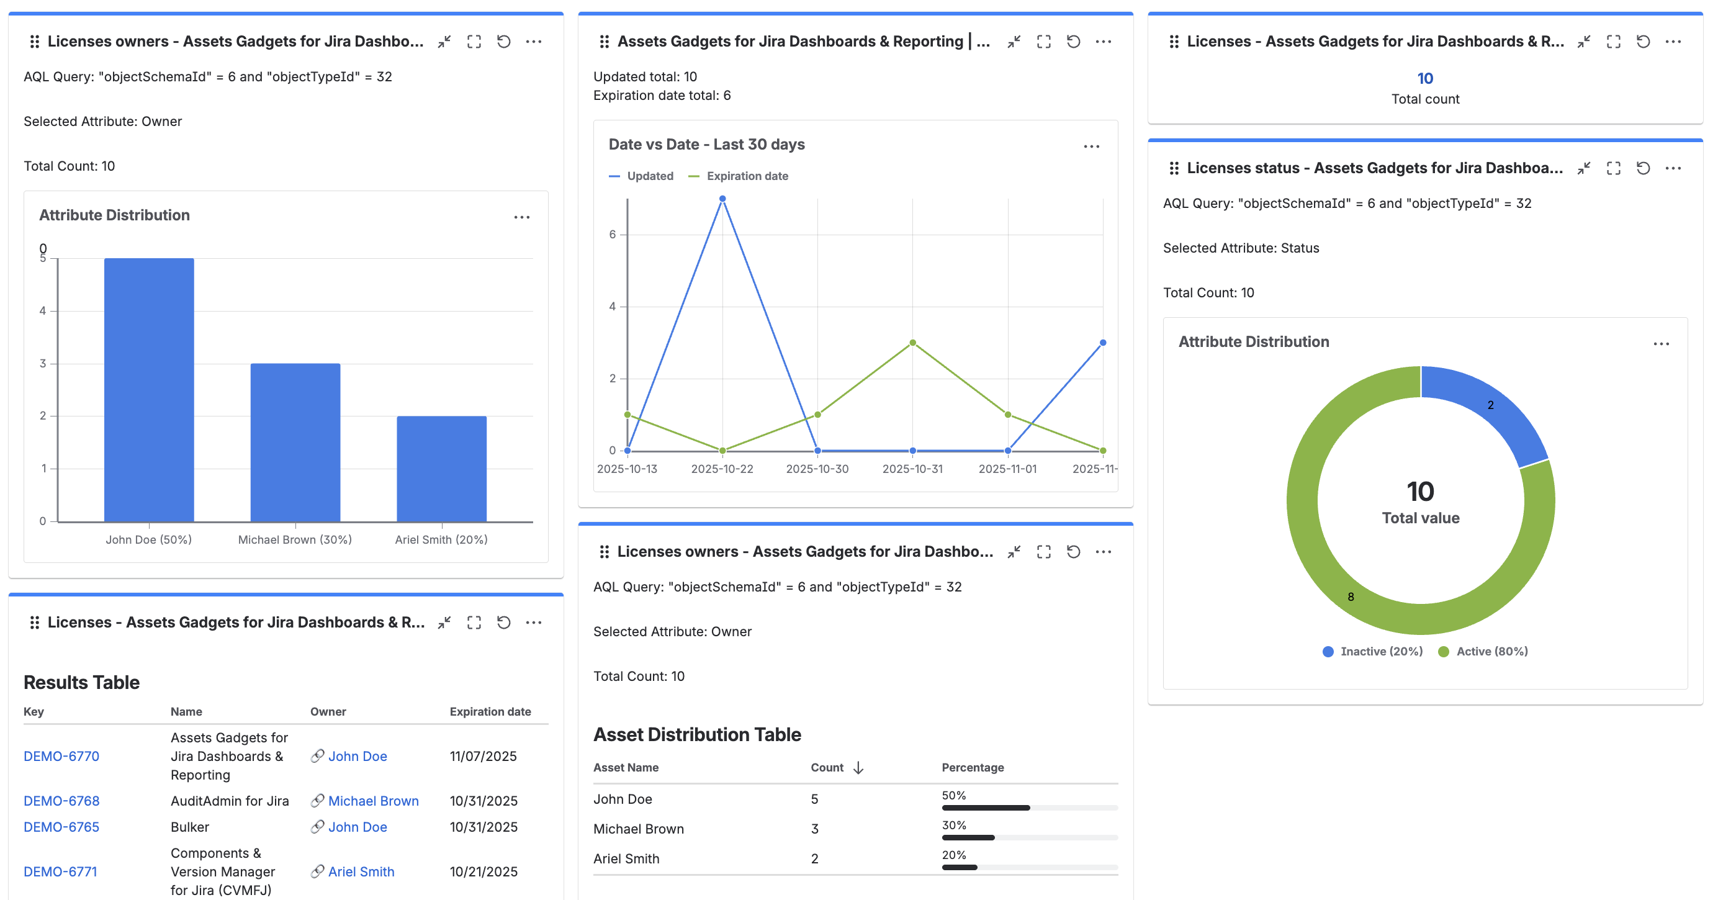This screenshot has width=1718, height=900.
Task: Open issue DEMO-6768 from the Results Table
Action: point(61,801)
